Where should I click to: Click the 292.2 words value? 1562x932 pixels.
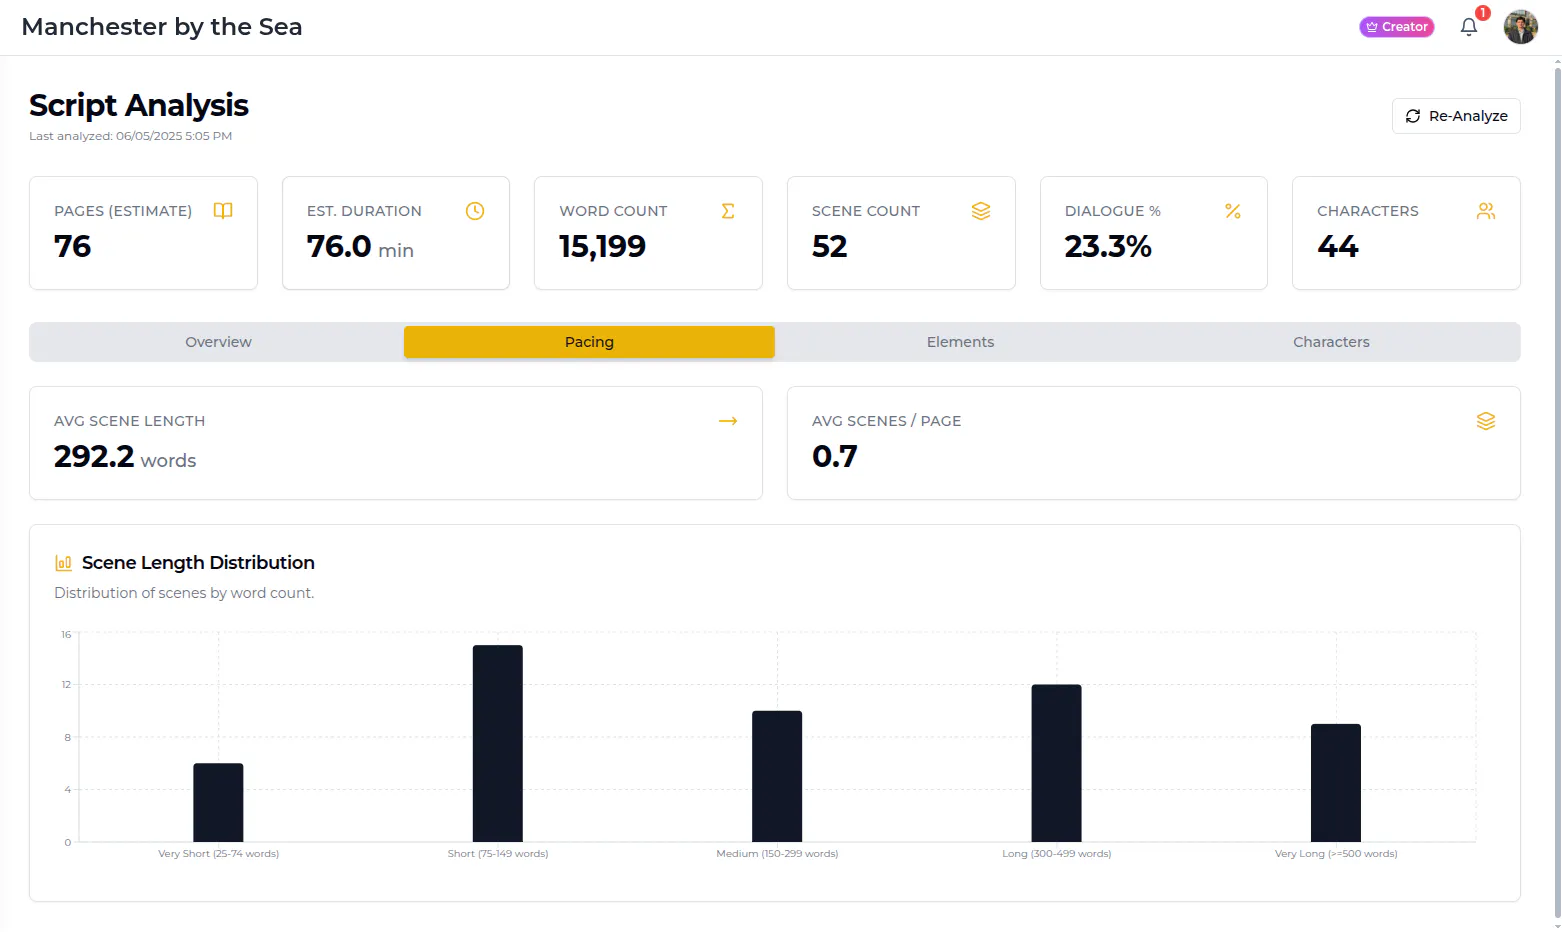click(x=125, y=457)
